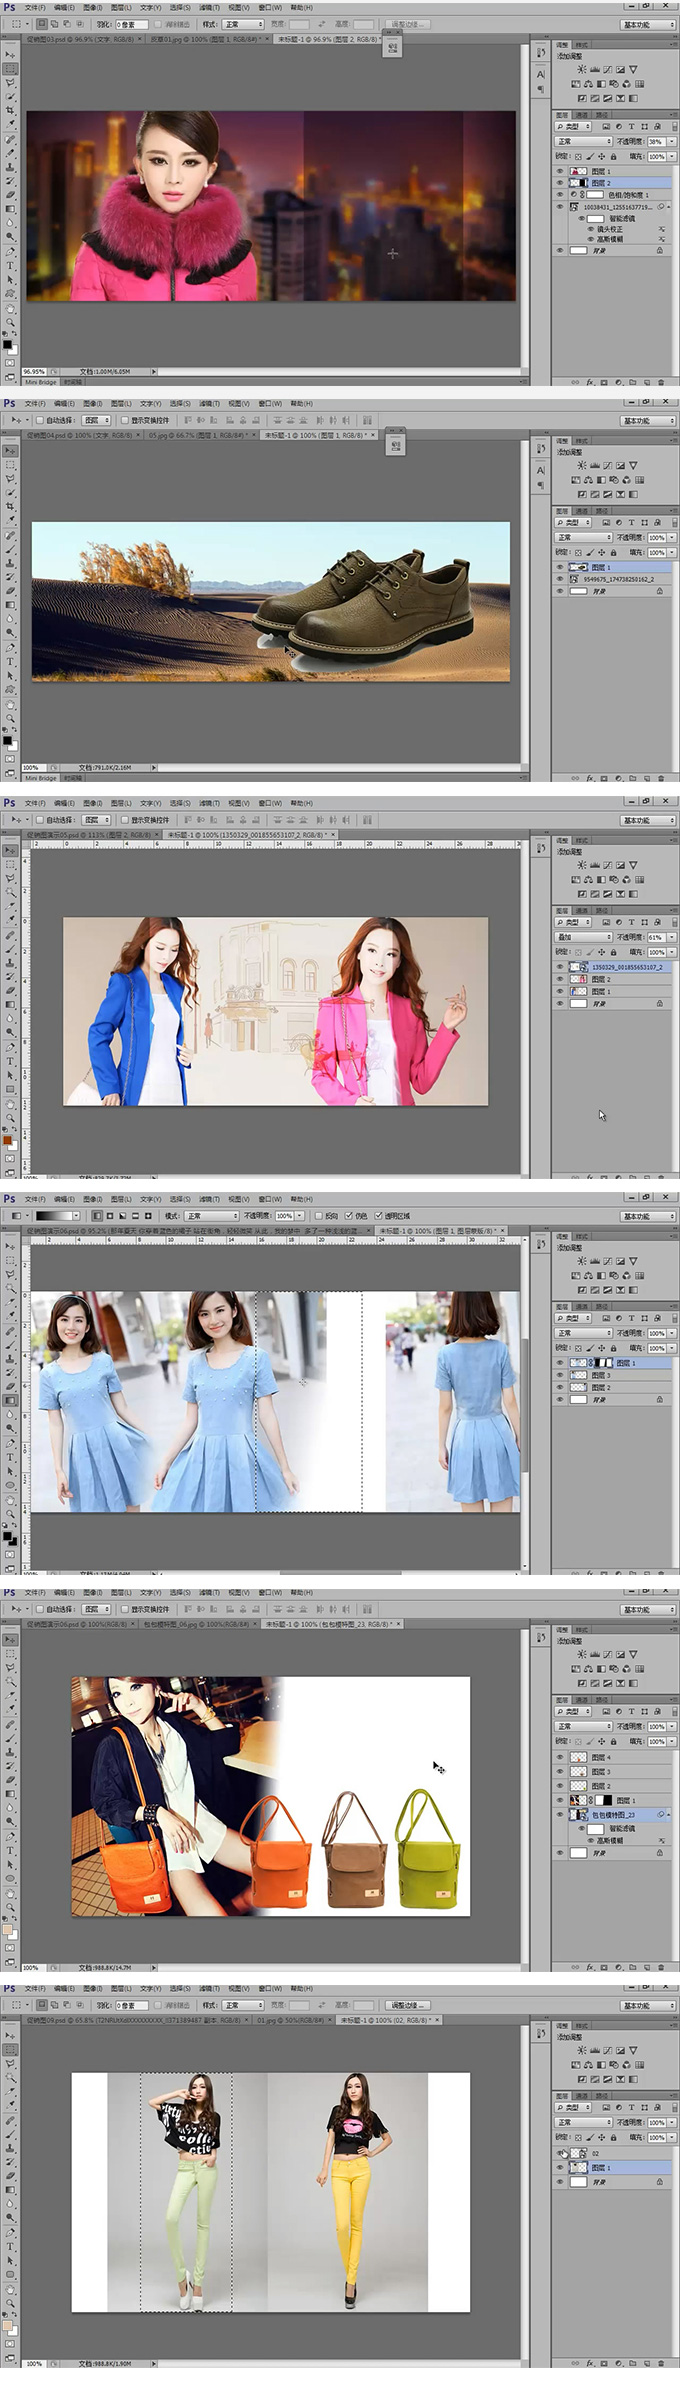Switch to 通道 panel tab in the shoe window

point(582,510)
